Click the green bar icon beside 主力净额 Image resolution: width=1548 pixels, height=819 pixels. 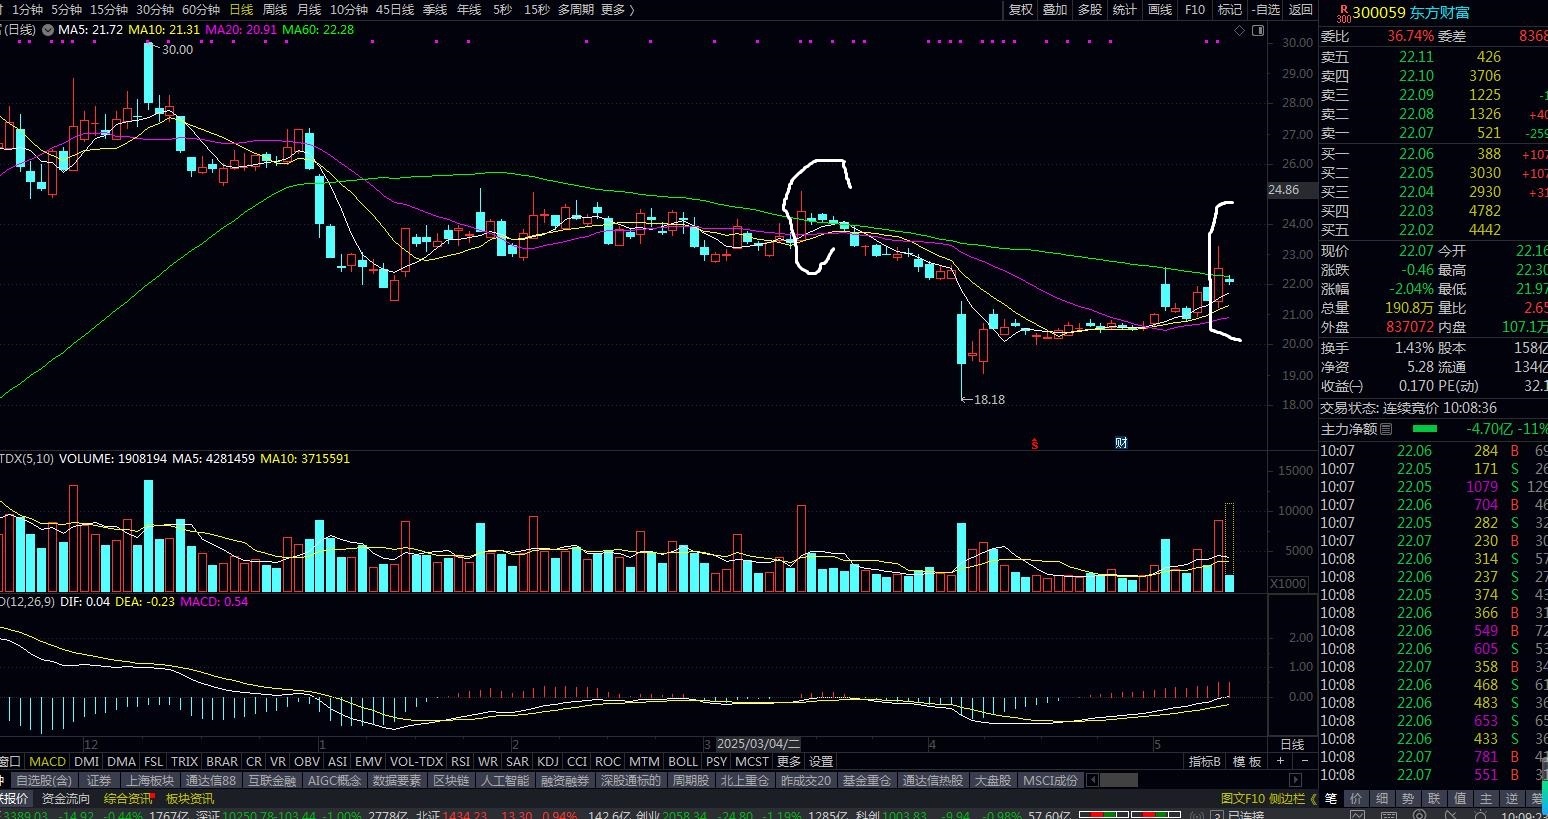coord(1424,429)
